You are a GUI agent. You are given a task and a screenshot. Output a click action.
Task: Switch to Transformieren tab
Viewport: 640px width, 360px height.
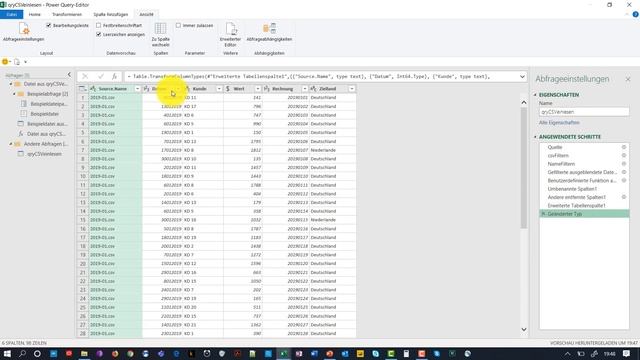67,14
